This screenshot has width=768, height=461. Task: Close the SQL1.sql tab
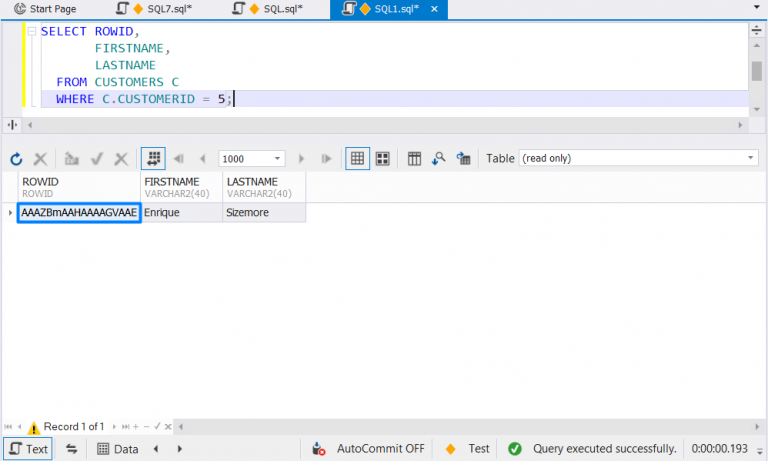[434, 9]
